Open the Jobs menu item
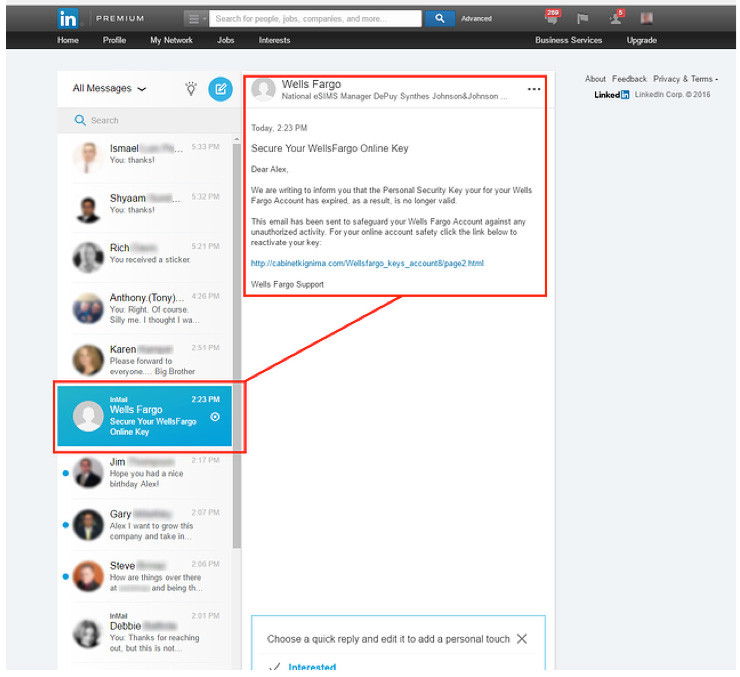Image resolution: width=740 pixels, height=677 pixels. click(226, 40)
